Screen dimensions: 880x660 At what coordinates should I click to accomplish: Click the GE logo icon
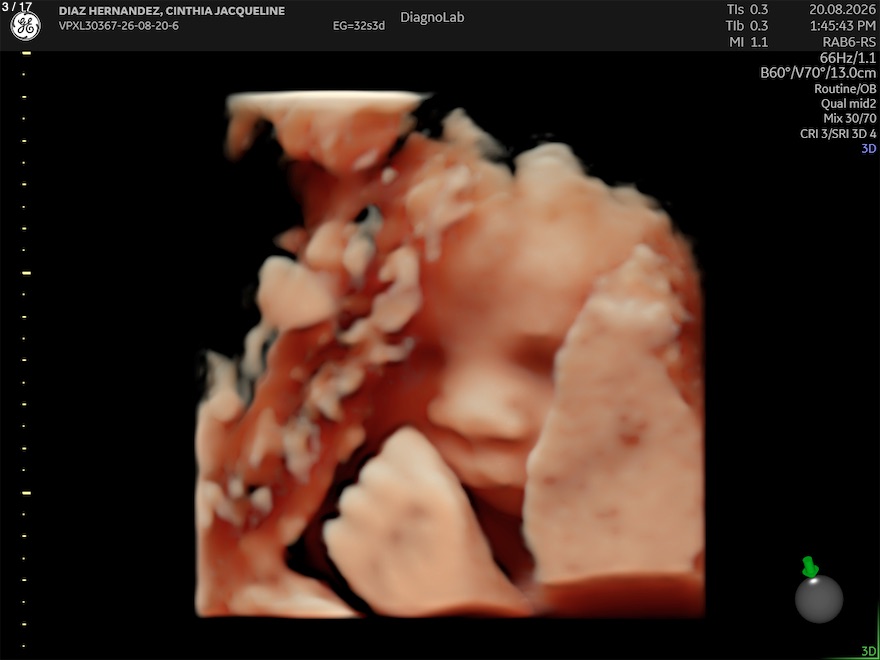tap(25, 25)
